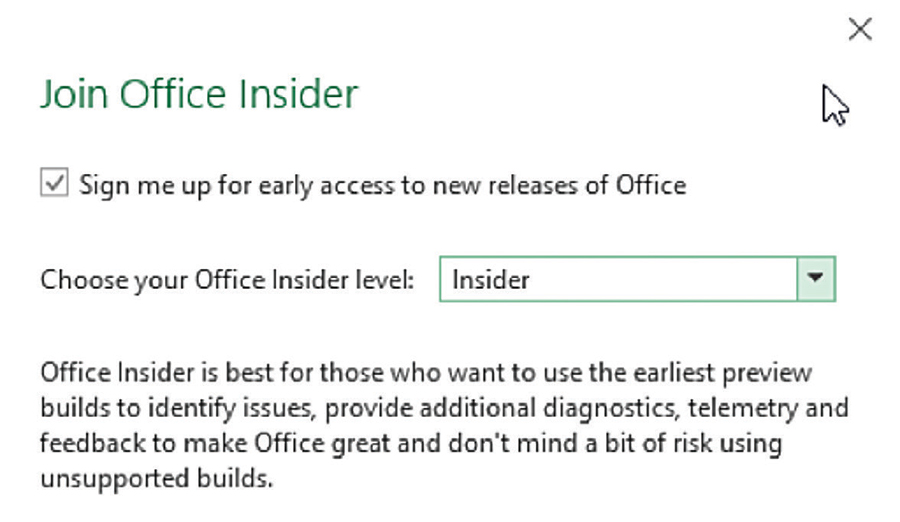Untick the early access sign-up checkbox
Viewport: 900px width, 522px height.
(55, 185)
